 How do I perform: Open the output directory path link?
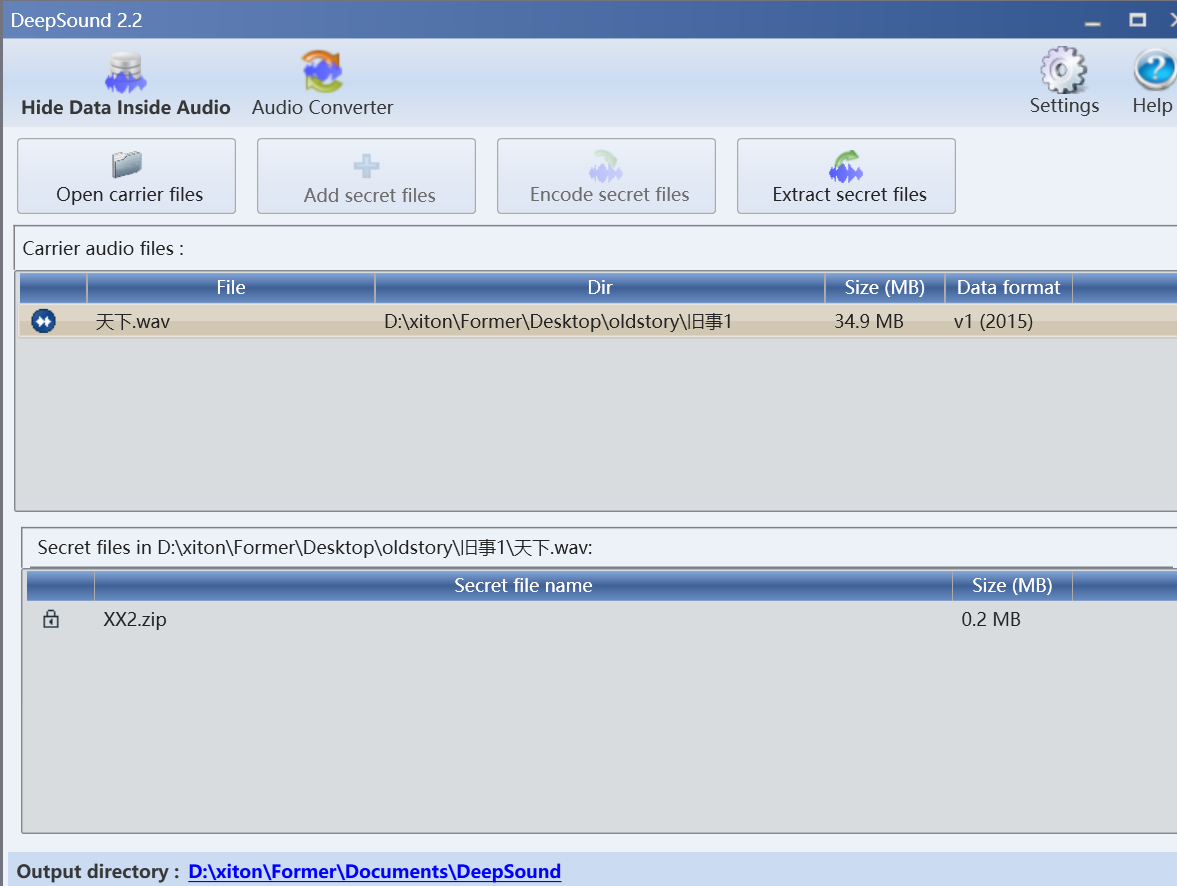click(374, 871)
